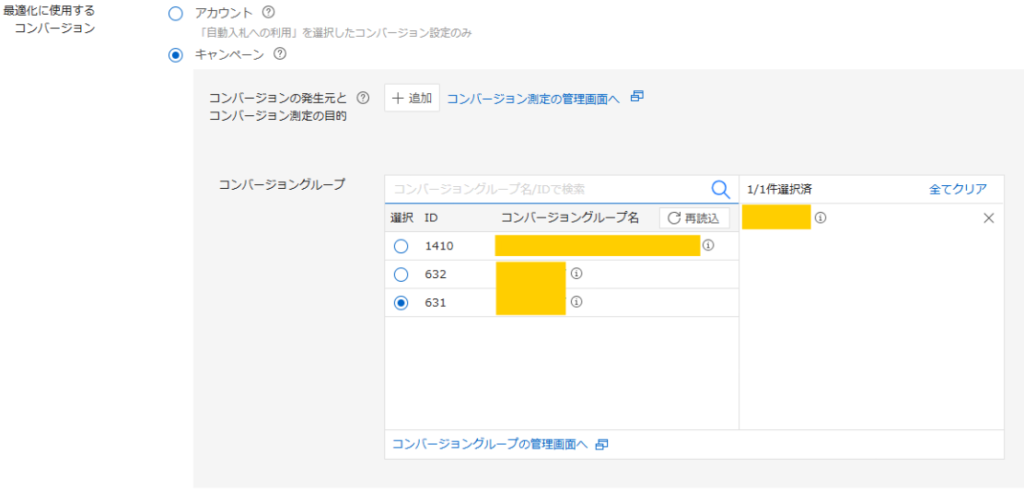Remove the selected conversion group with X
This screenshot has width=1024, height=491.
[x=989, y=218]
